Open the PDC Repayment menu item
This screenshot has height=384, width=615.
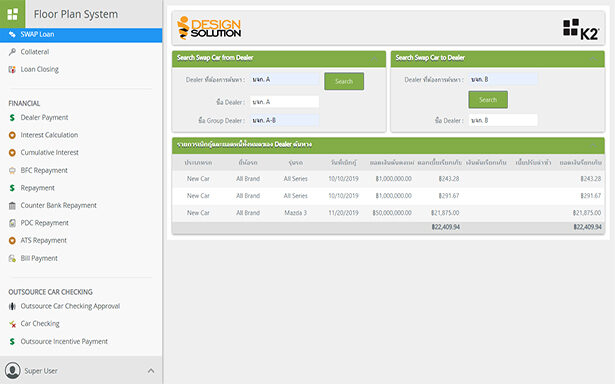44,223
